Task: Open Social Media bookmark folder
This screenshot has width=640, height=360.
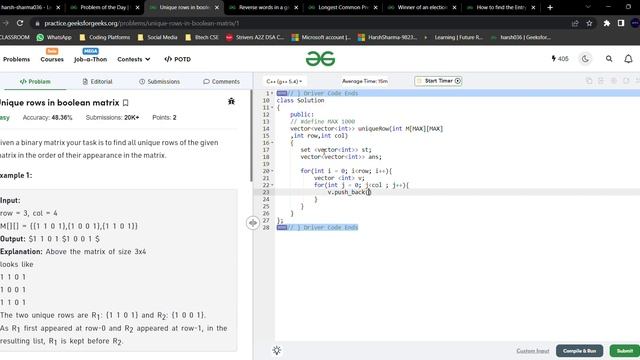Action: (158, 37)
